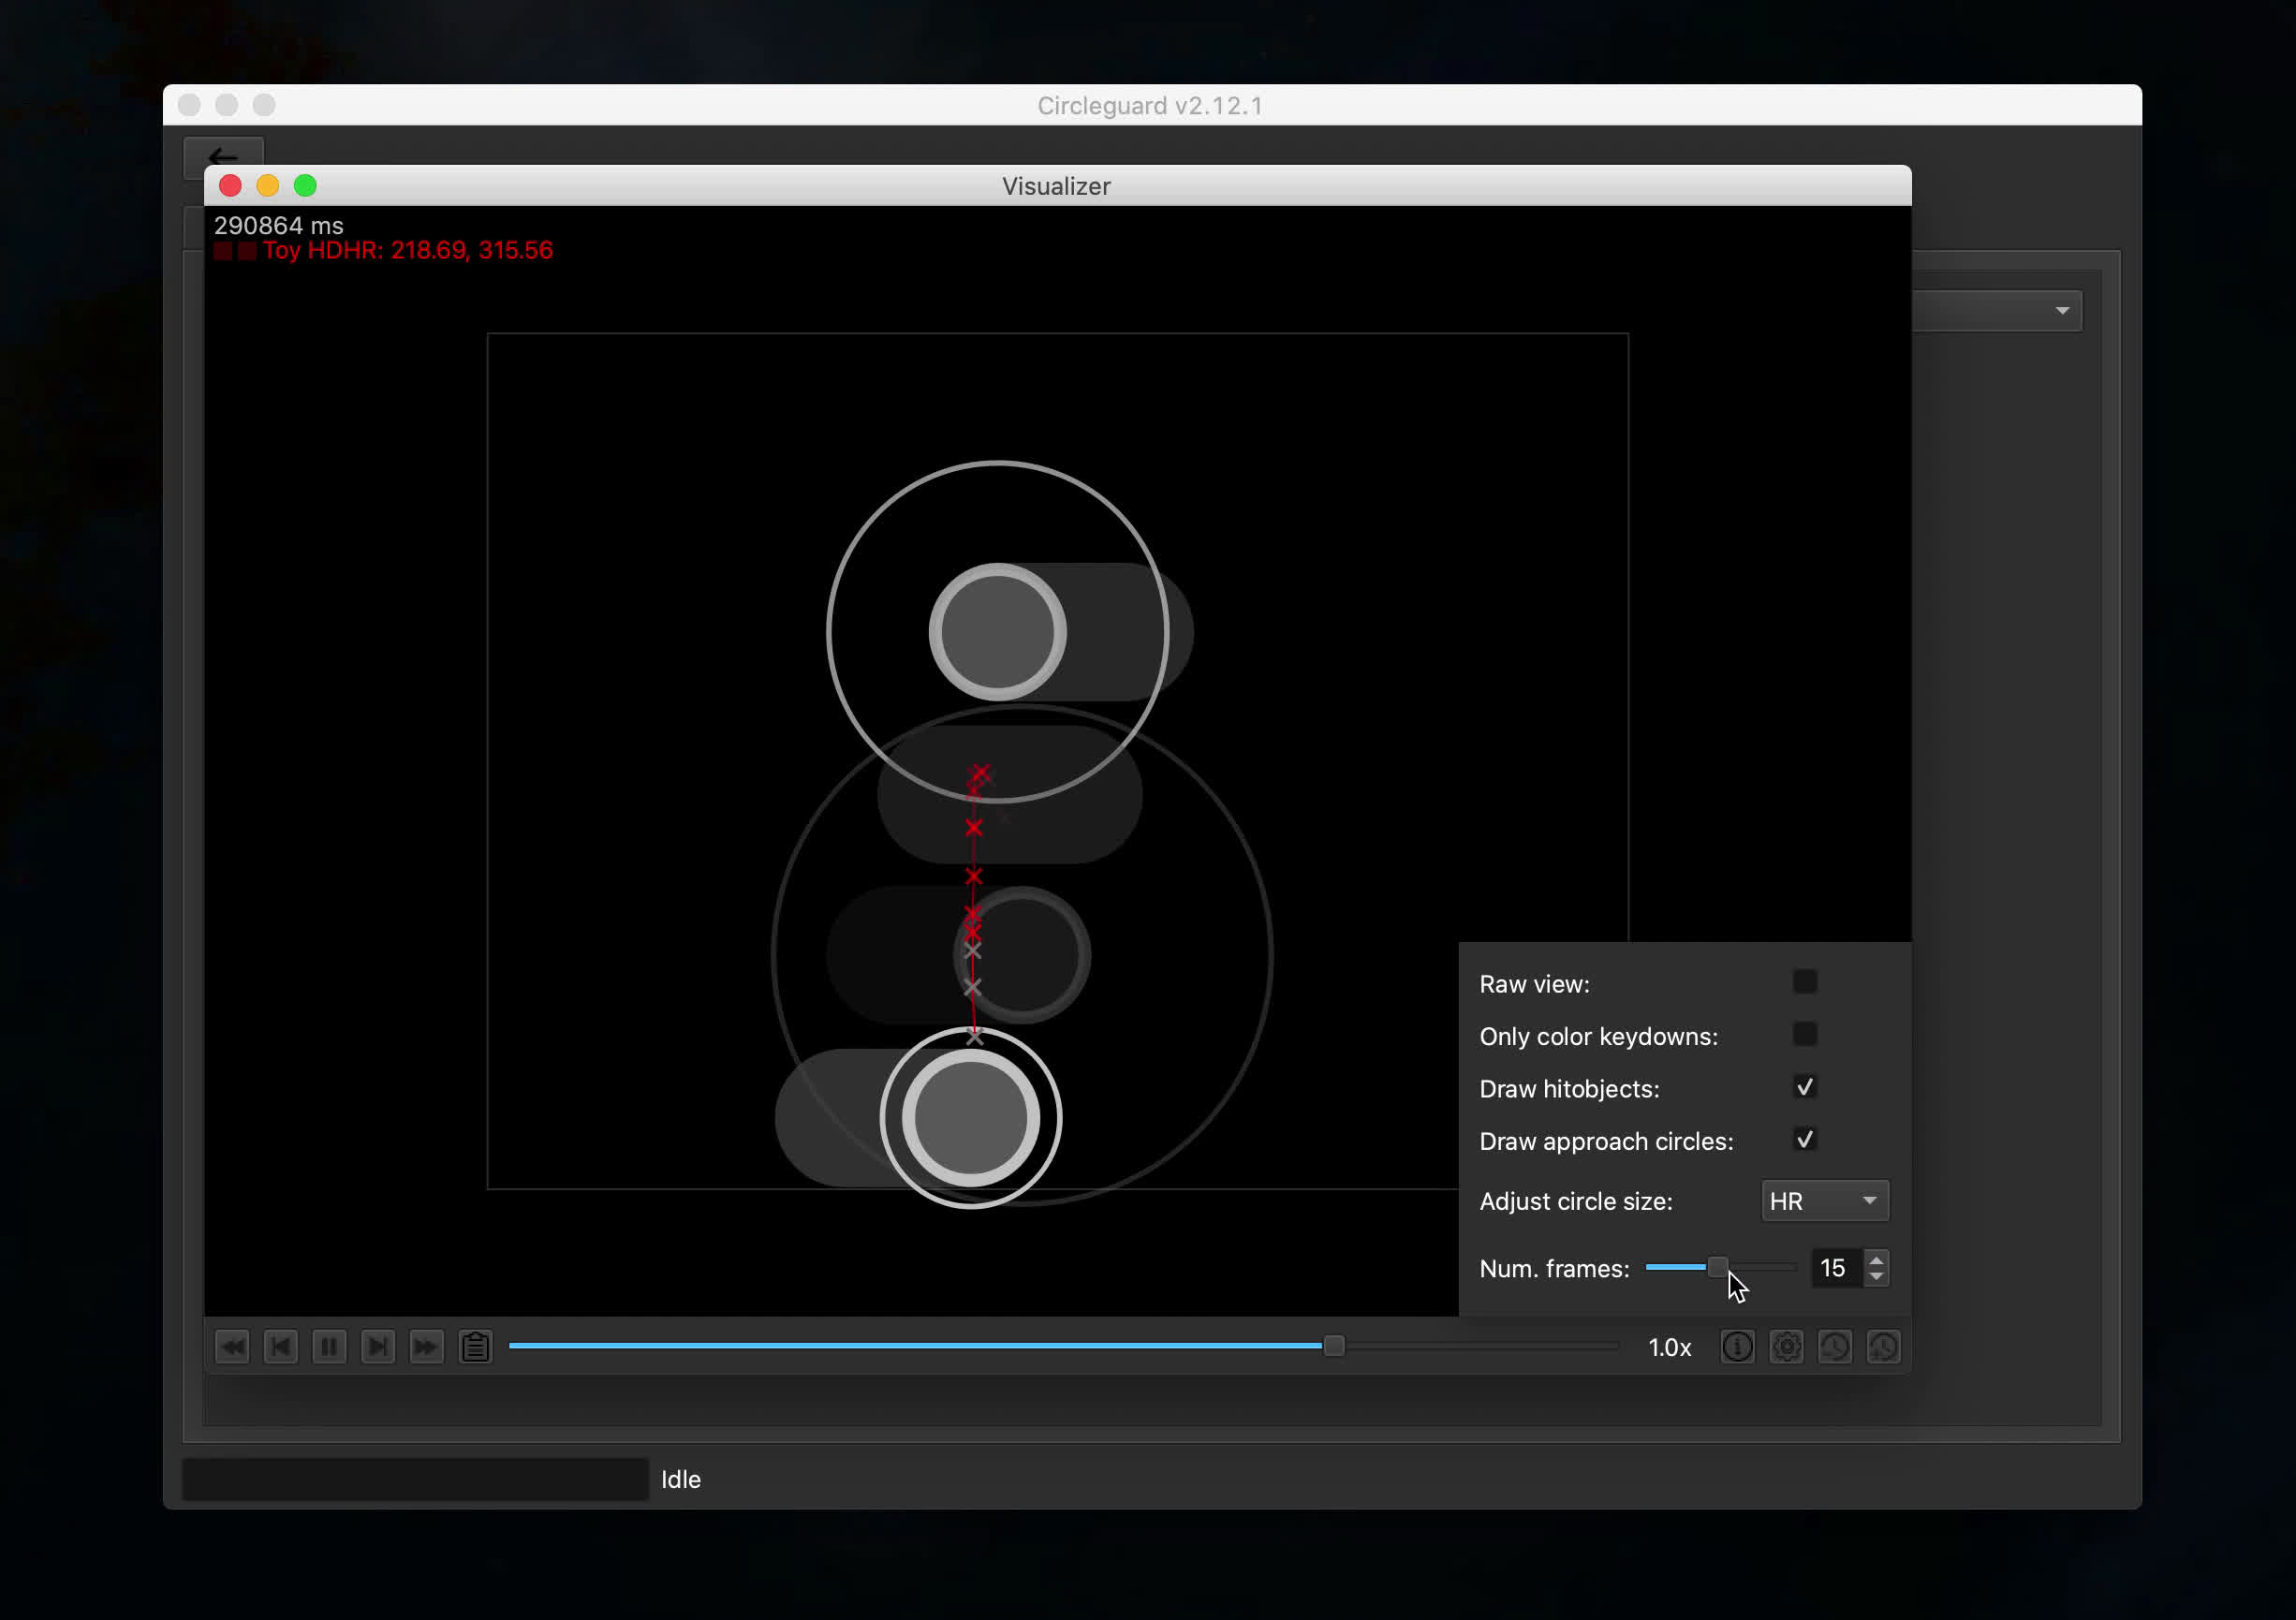Click the Idle status text
Image resolution: width=2296 pixels, height=1620 pixels.
[x=681, y=1480]
